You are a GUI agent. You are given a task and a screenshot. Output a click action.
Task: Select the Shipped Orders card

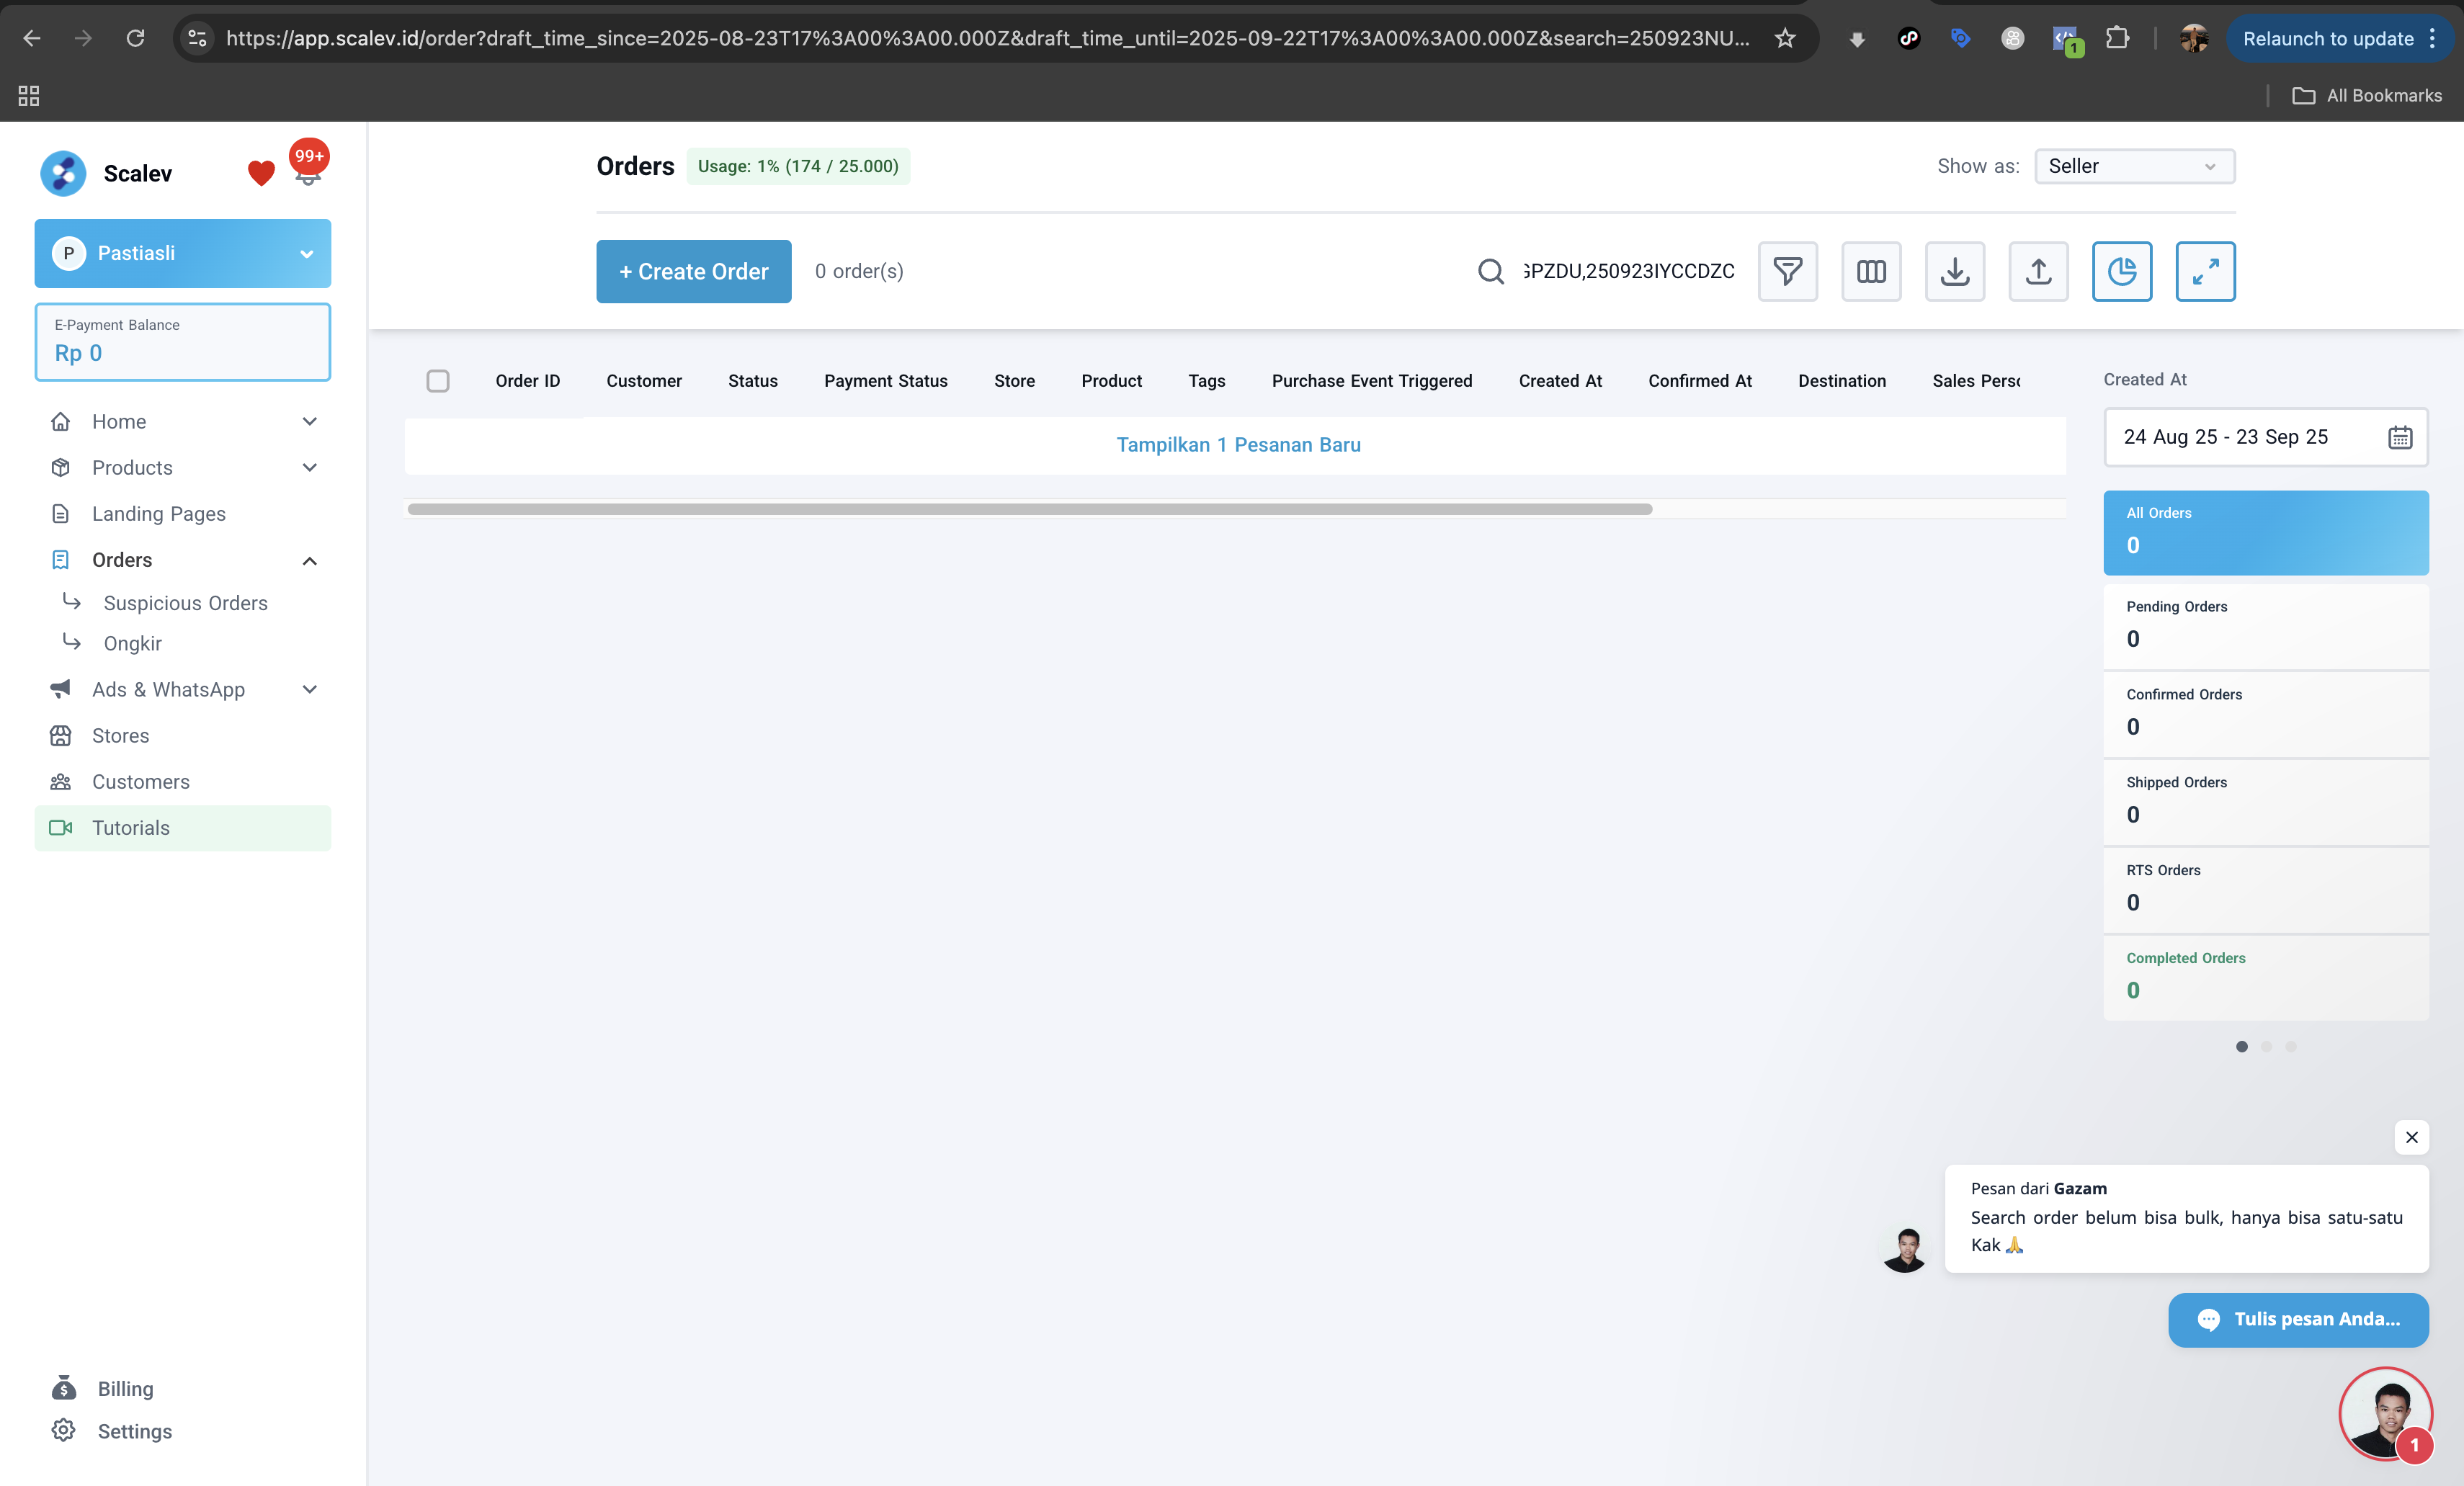coord(2265,802)
